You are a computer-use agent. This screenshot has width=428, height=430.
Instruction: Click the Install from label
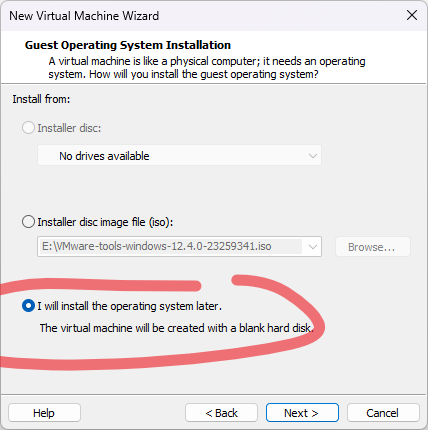tap(41, 99)
